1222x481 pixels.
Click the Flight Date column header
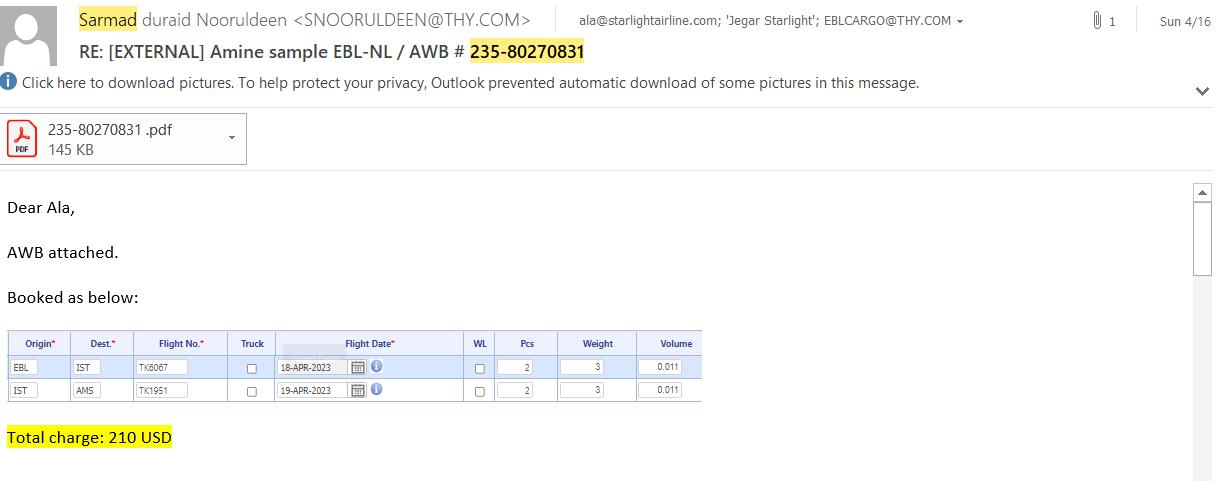point(369,343)
